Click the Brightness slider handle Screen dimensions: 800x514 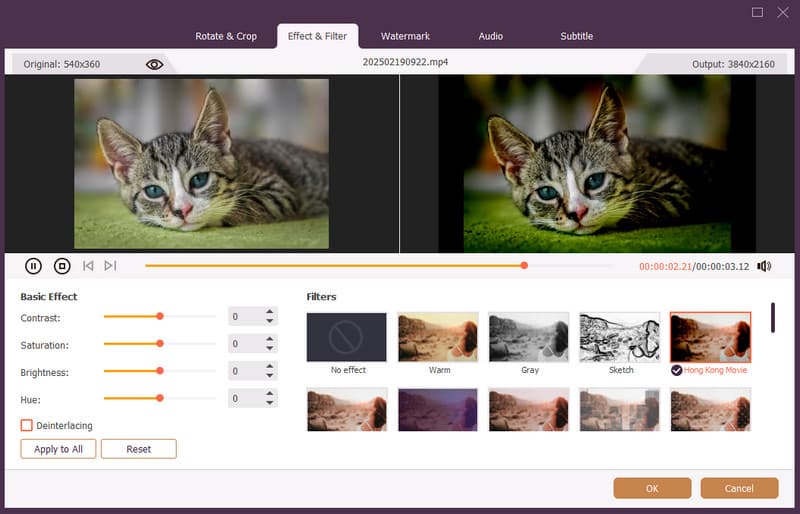click(x=159, y=370)
